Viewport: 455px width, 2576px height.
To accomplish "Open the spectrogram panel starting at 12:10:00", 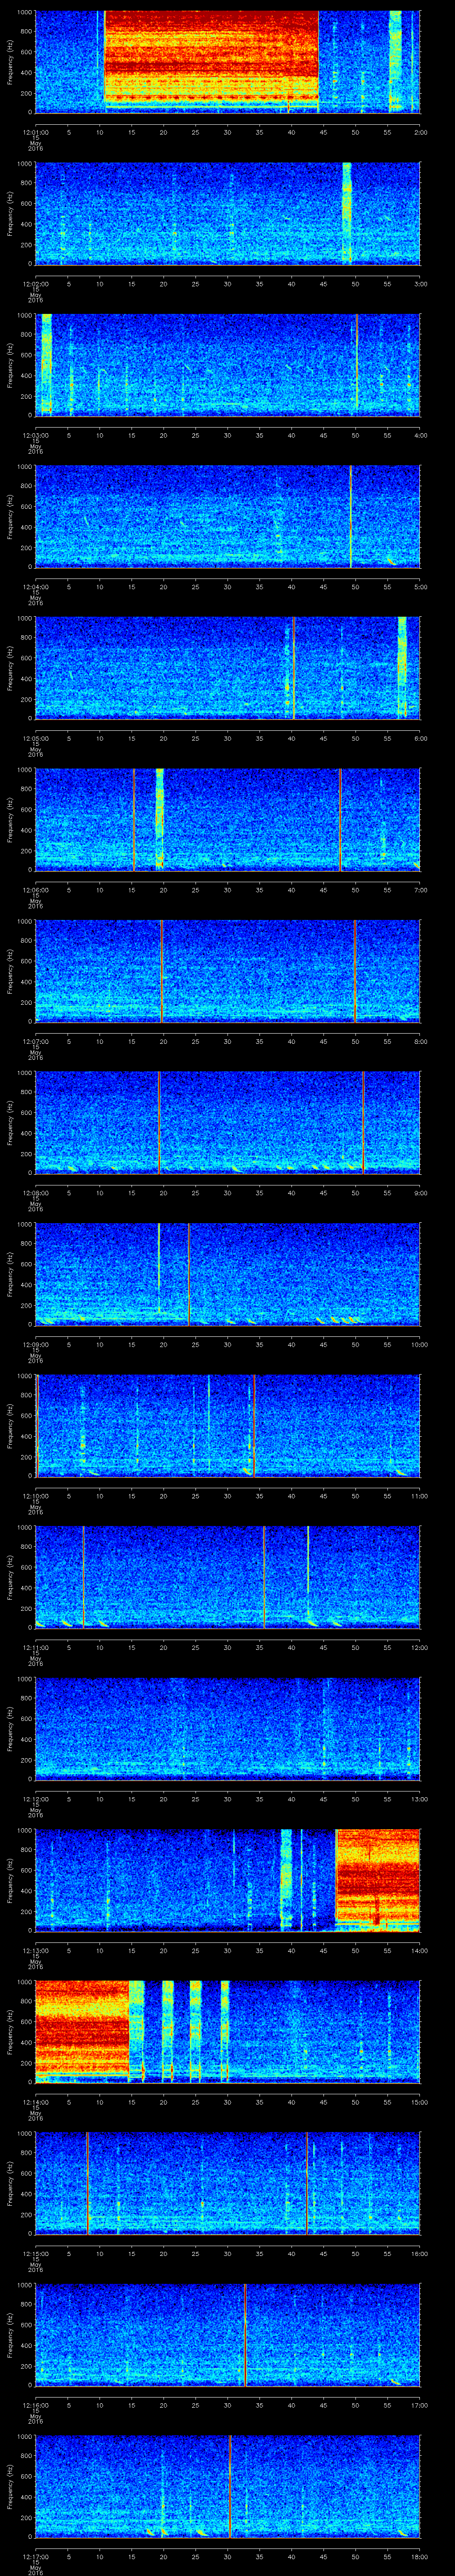I will (x=228, y=1425).
